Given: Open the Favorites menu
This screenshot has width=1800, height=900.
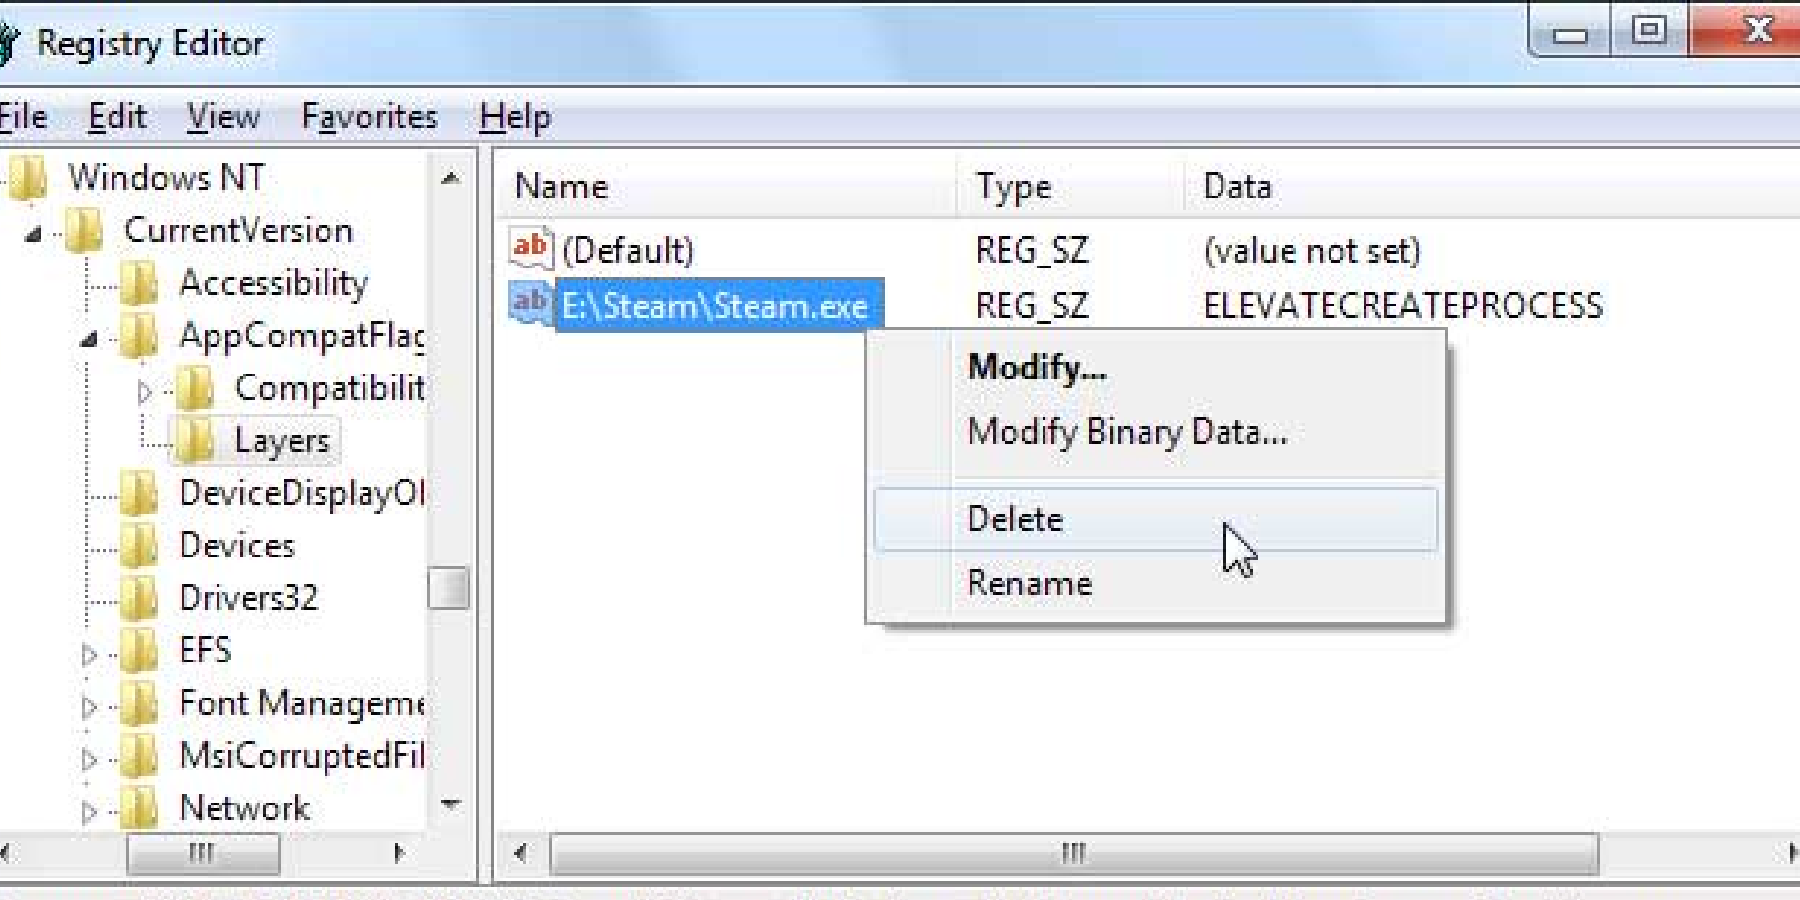Looking at the screenshot, I should click(369, 116).
